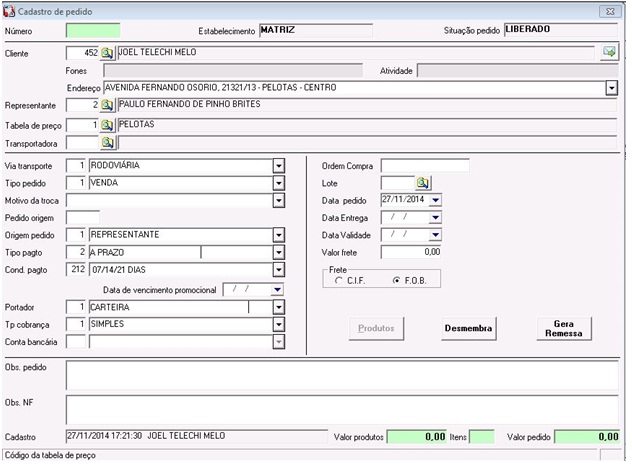Click the Desmembra button
The height and width of the screenshot is (466, 632).
468,328
